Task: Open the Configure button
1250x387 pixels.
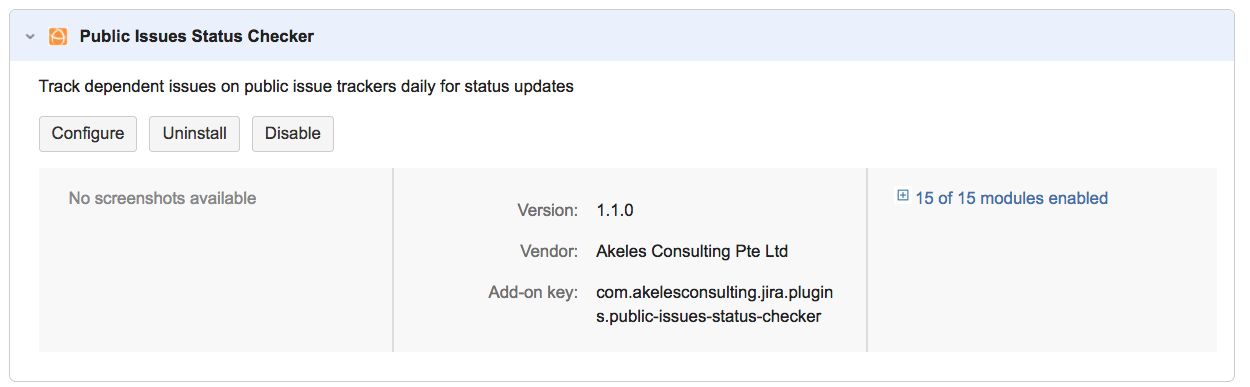Action: tap(88, 133)
